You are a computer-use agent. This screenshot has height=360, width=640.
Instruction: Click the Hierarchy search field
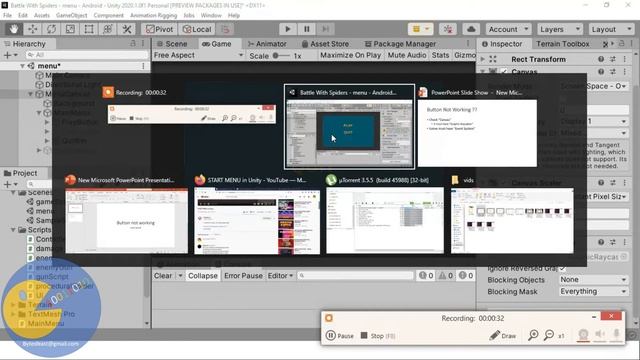87,55
